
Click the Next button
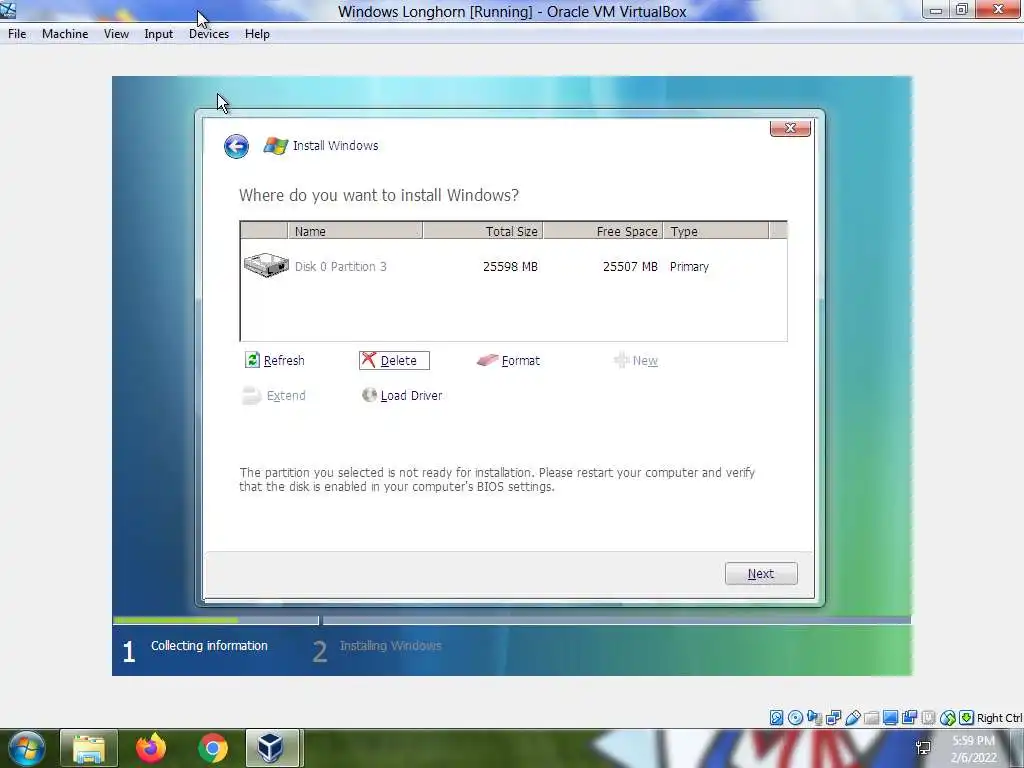[761, 573]
